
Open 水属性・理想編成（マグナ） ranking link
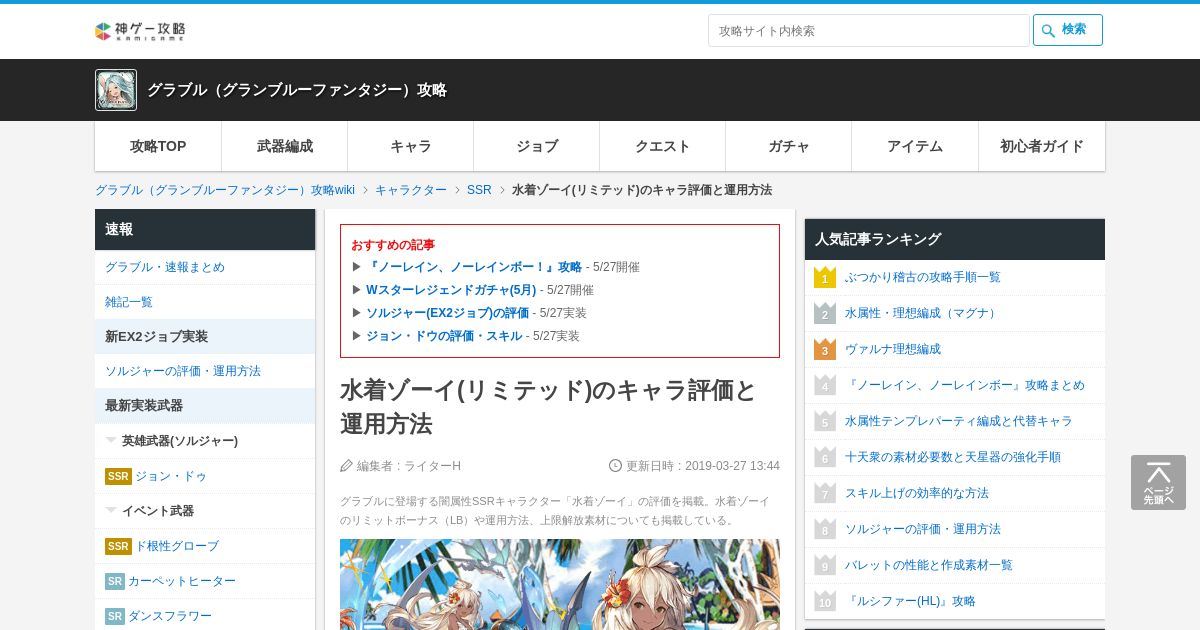[922, 313]
